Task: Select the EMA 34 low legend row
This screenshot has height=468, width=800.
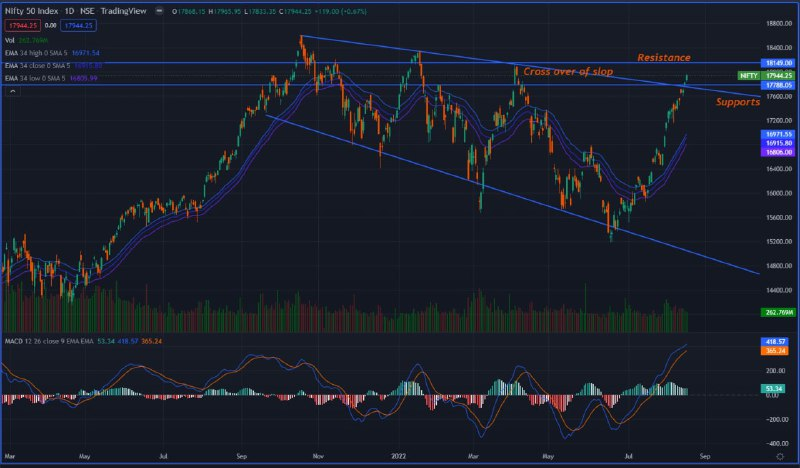Action: [51, 78]
